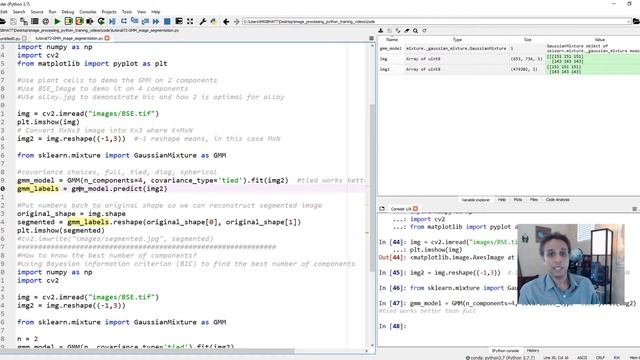Viewport: 640px width, 360px height.
Task: Click Run cell and advance icon
Action: (x=79, y=21)
